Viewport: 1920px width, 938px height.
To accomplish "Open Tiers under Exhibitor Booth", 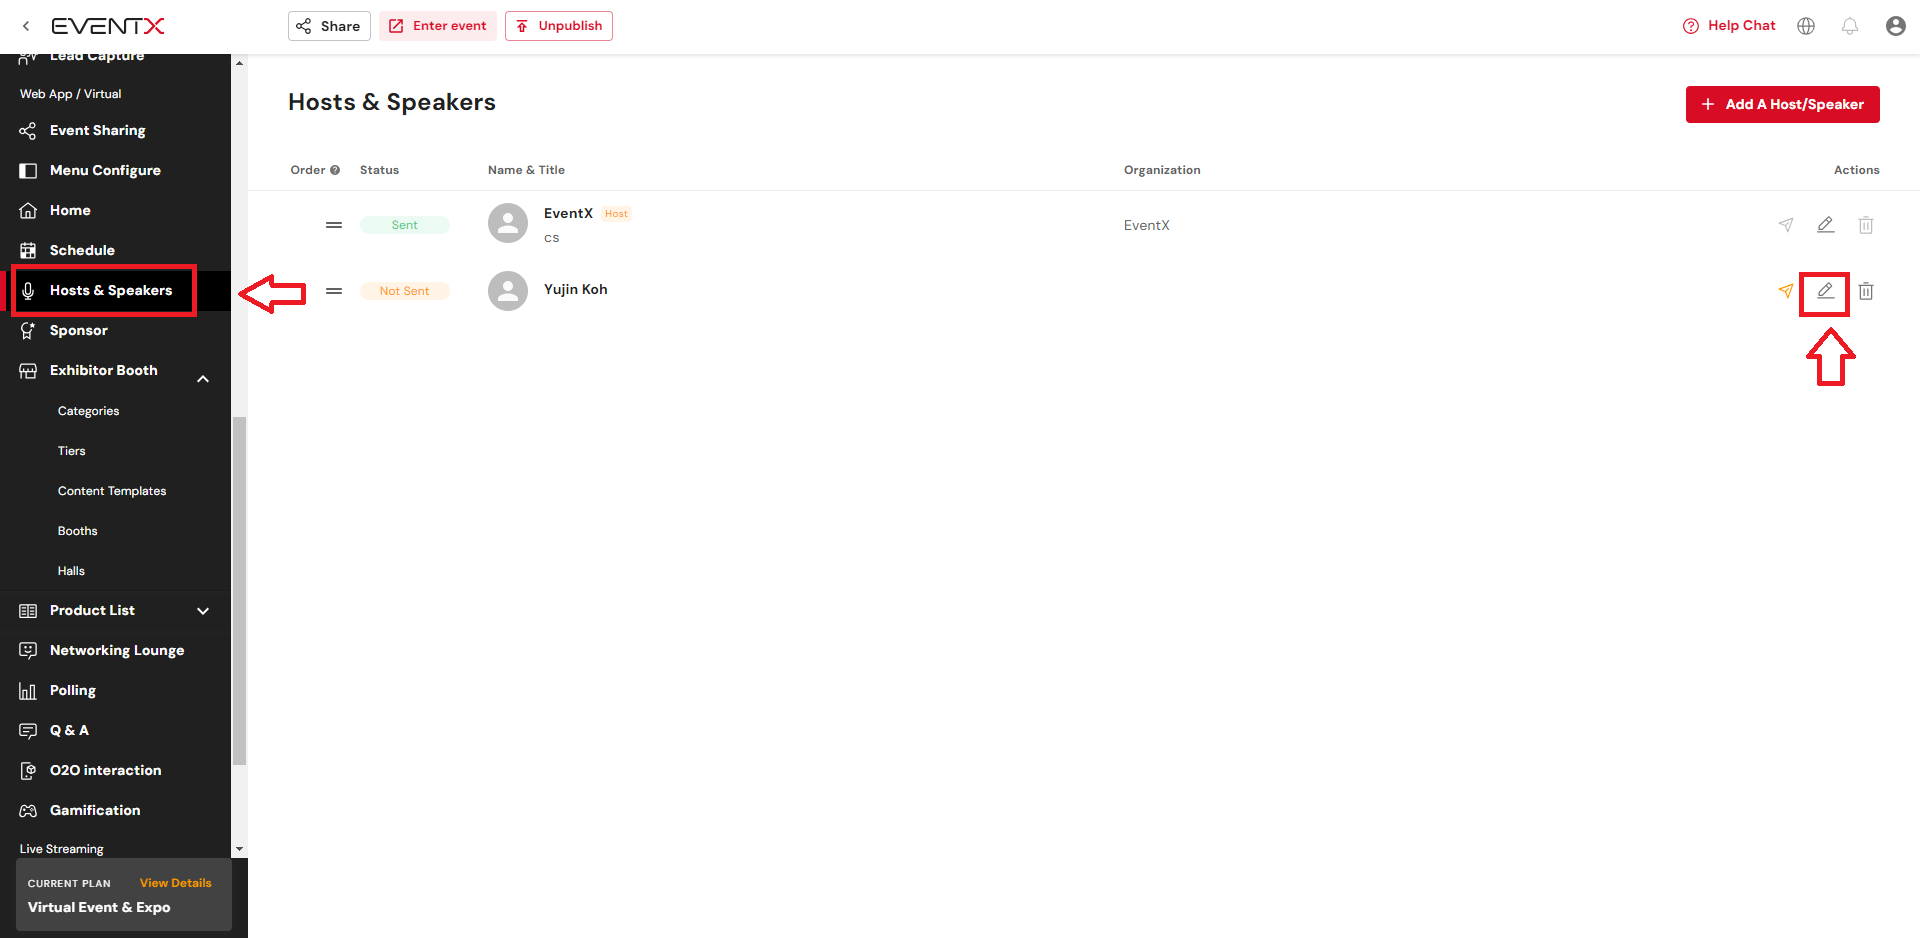I will [x=72, y=451].
